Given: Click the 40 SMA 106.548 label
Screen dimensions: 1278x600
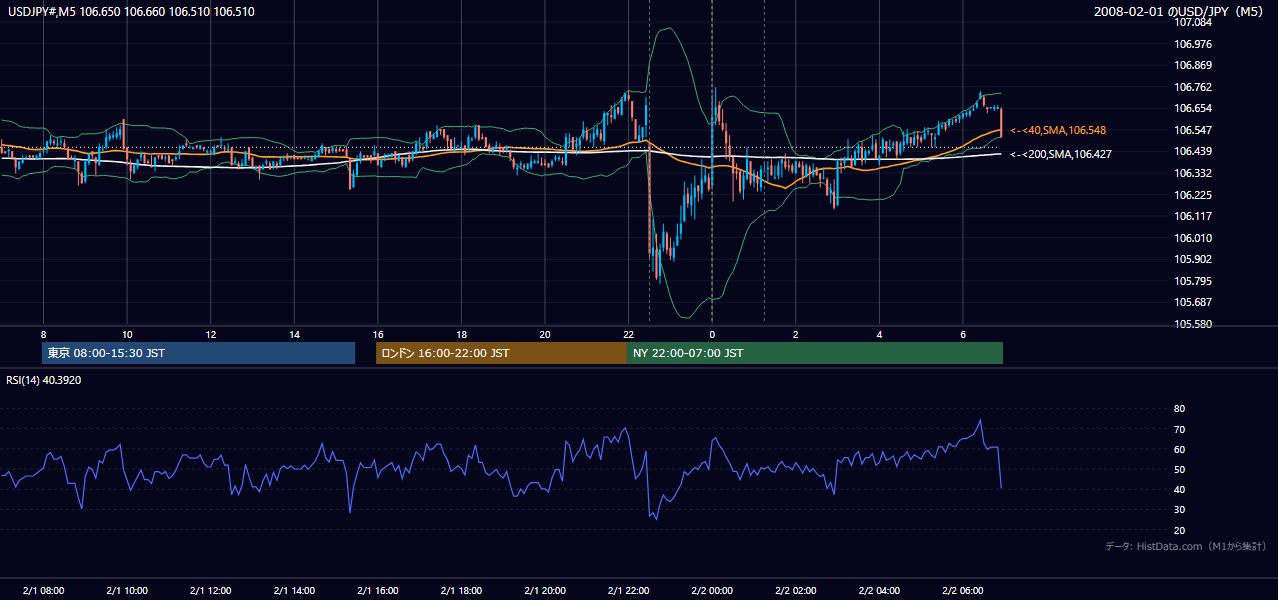Looking at the screenshot, I should [x=1058, y=130].
